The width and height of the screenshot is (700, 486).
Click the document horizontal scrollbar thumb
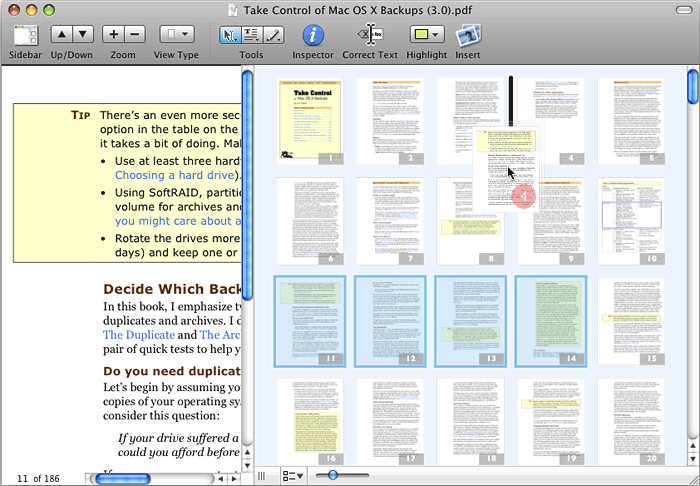122,479
